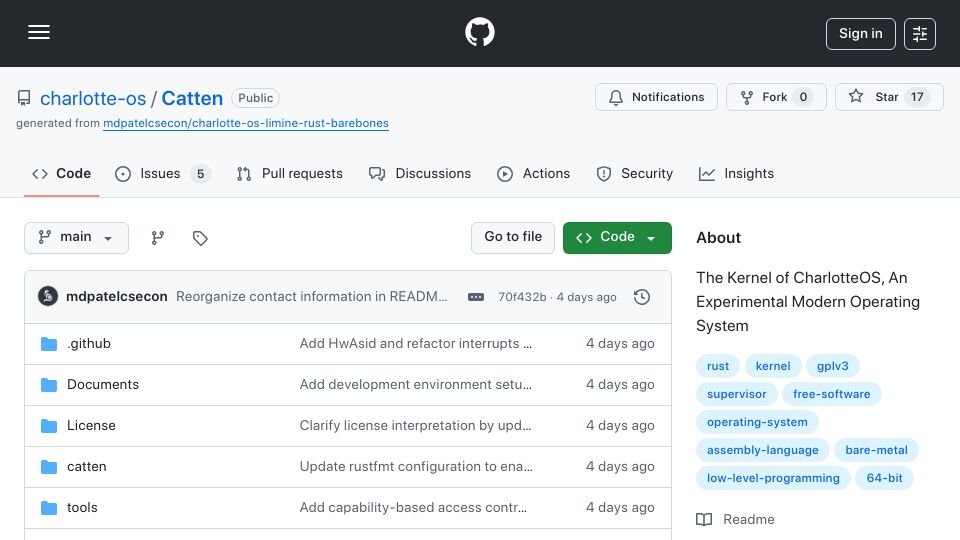View branches via the branch icon
The image size is (960, 540).
click(x=158, y=238)
